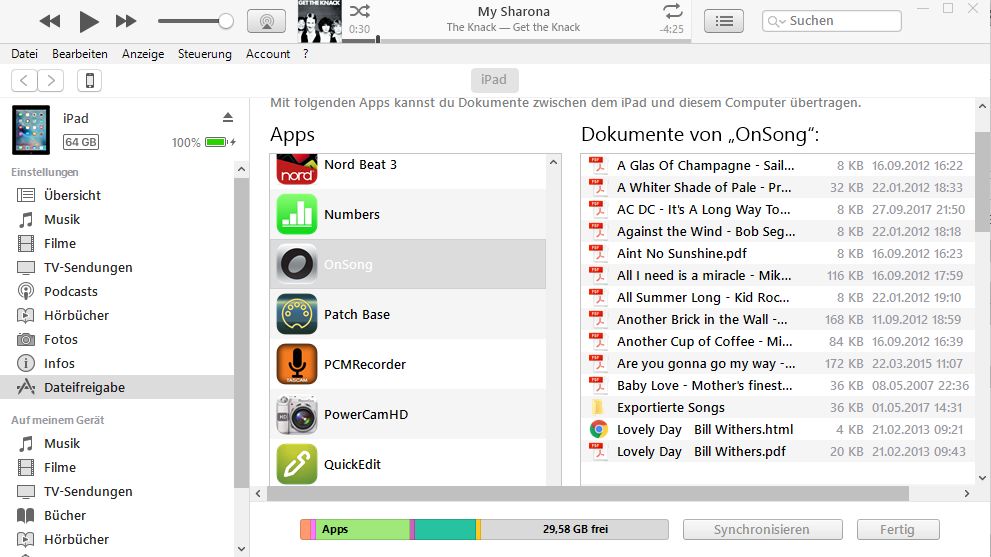Toggle repeat playback icon
This screenshot has width=991, height=557.
[672, 11]
